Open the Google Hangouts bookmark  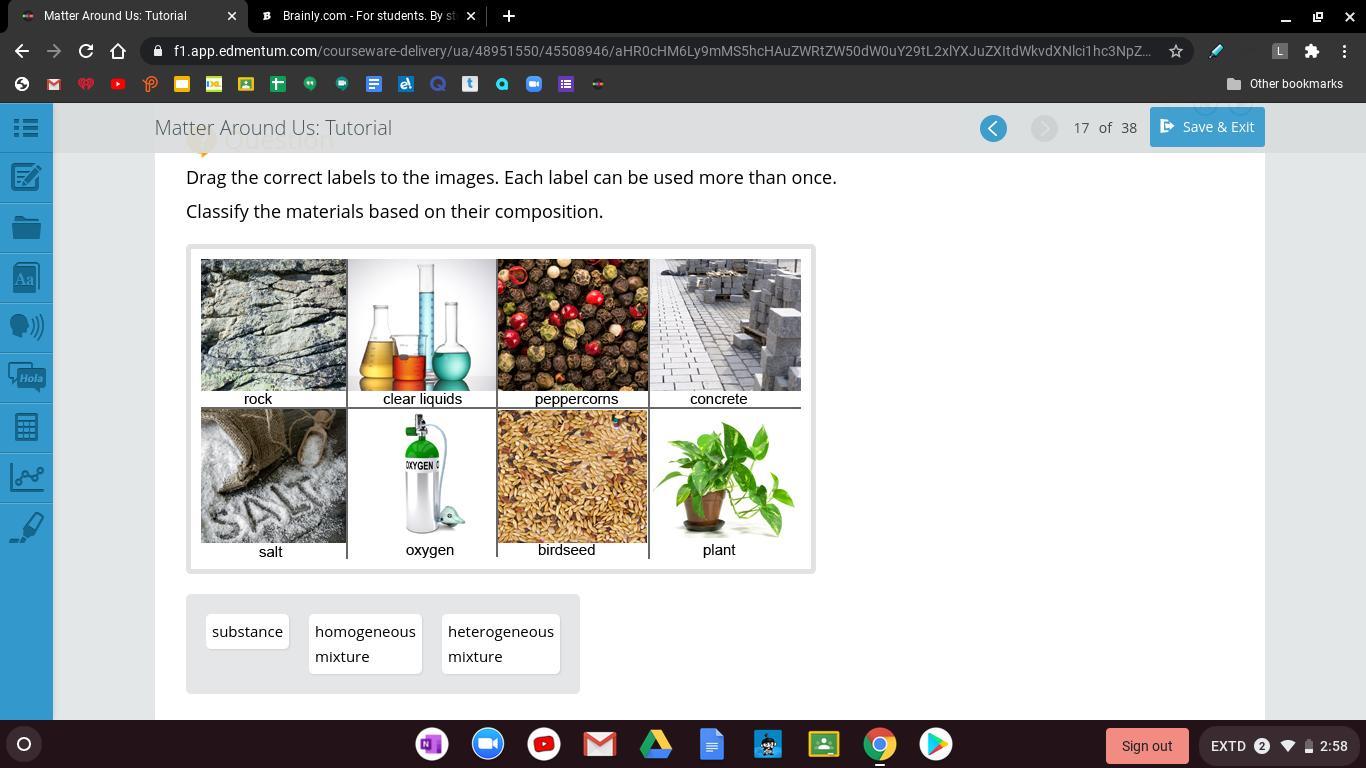tap(310, 84)
